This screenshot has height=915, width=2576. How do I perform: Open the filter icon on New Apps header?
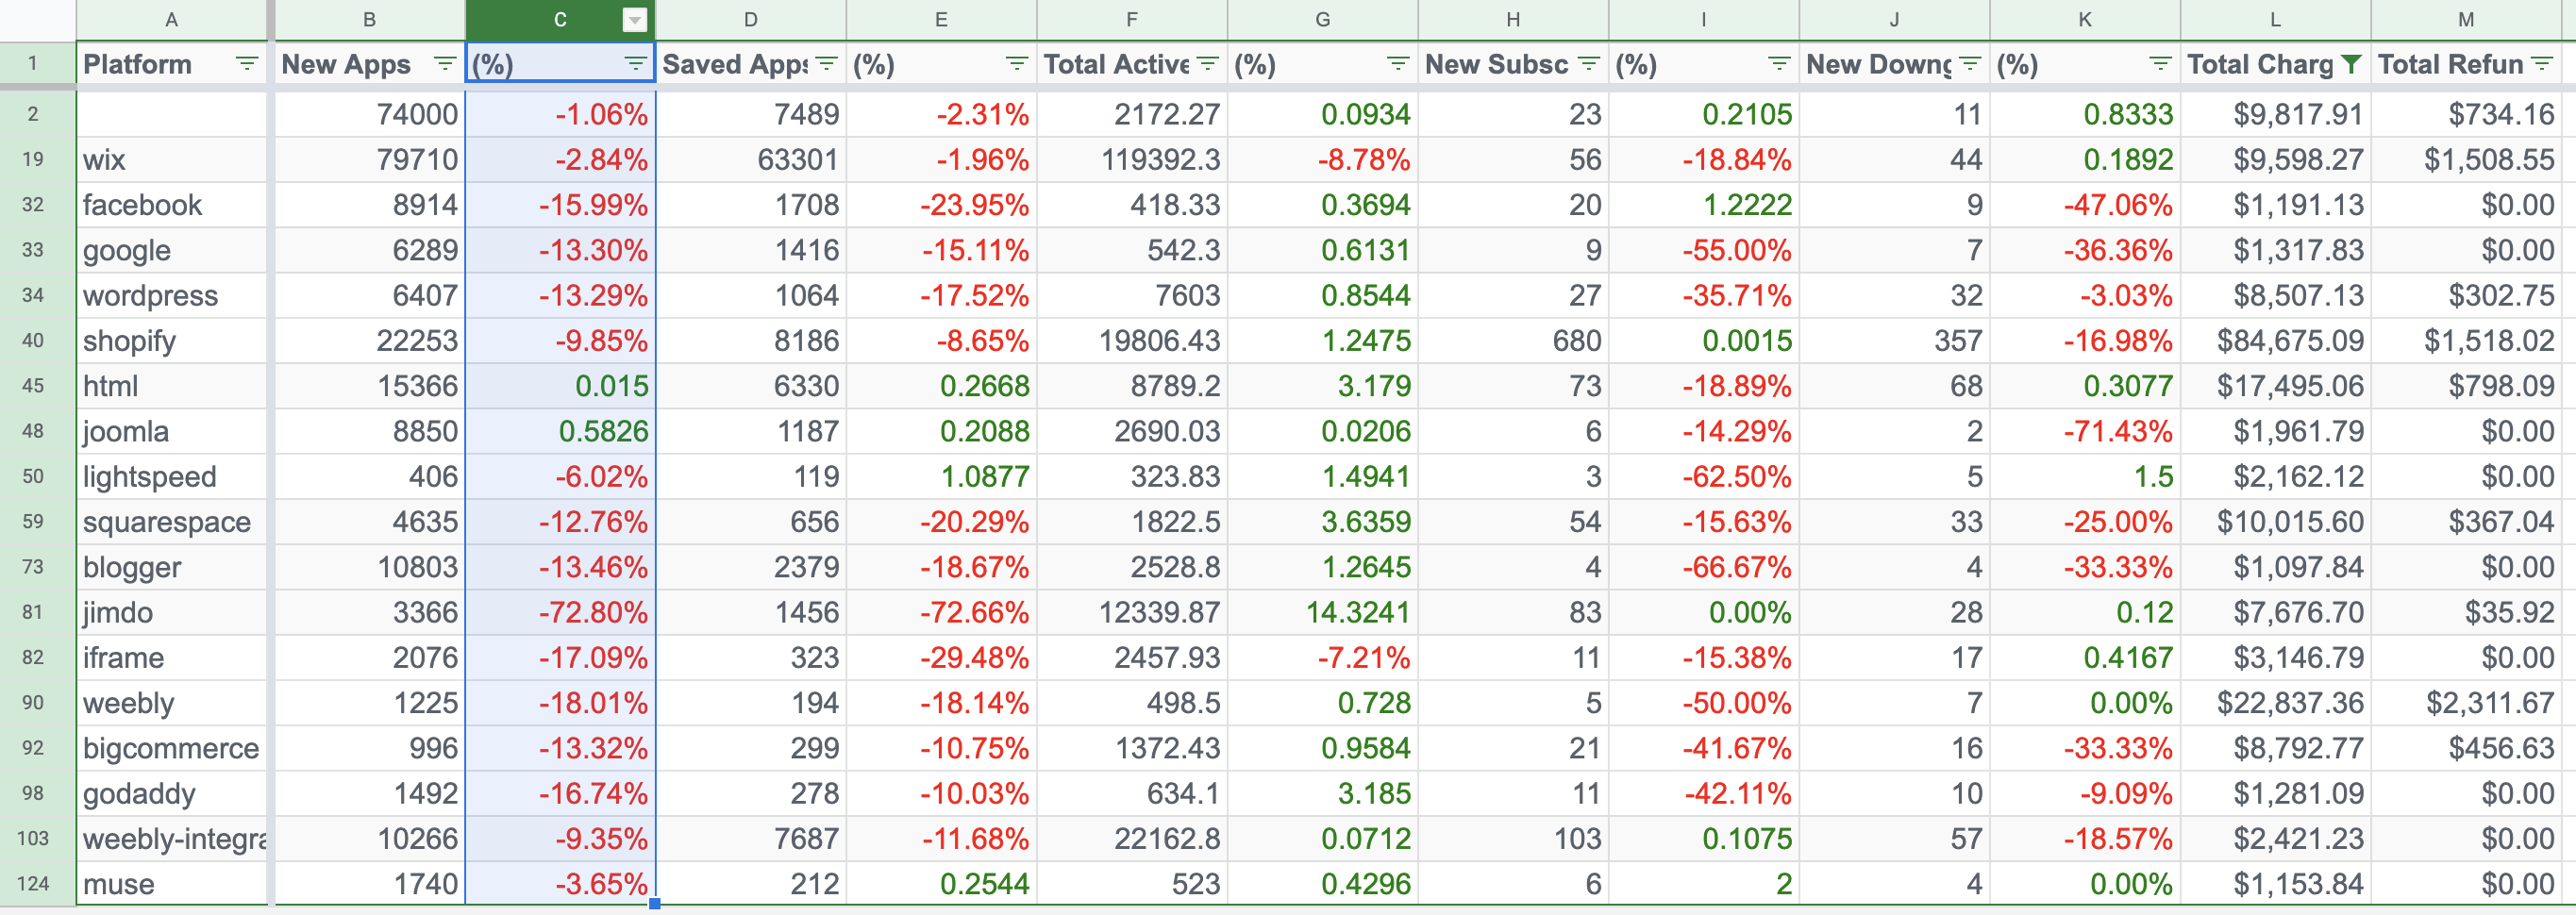tap(443, 64)
